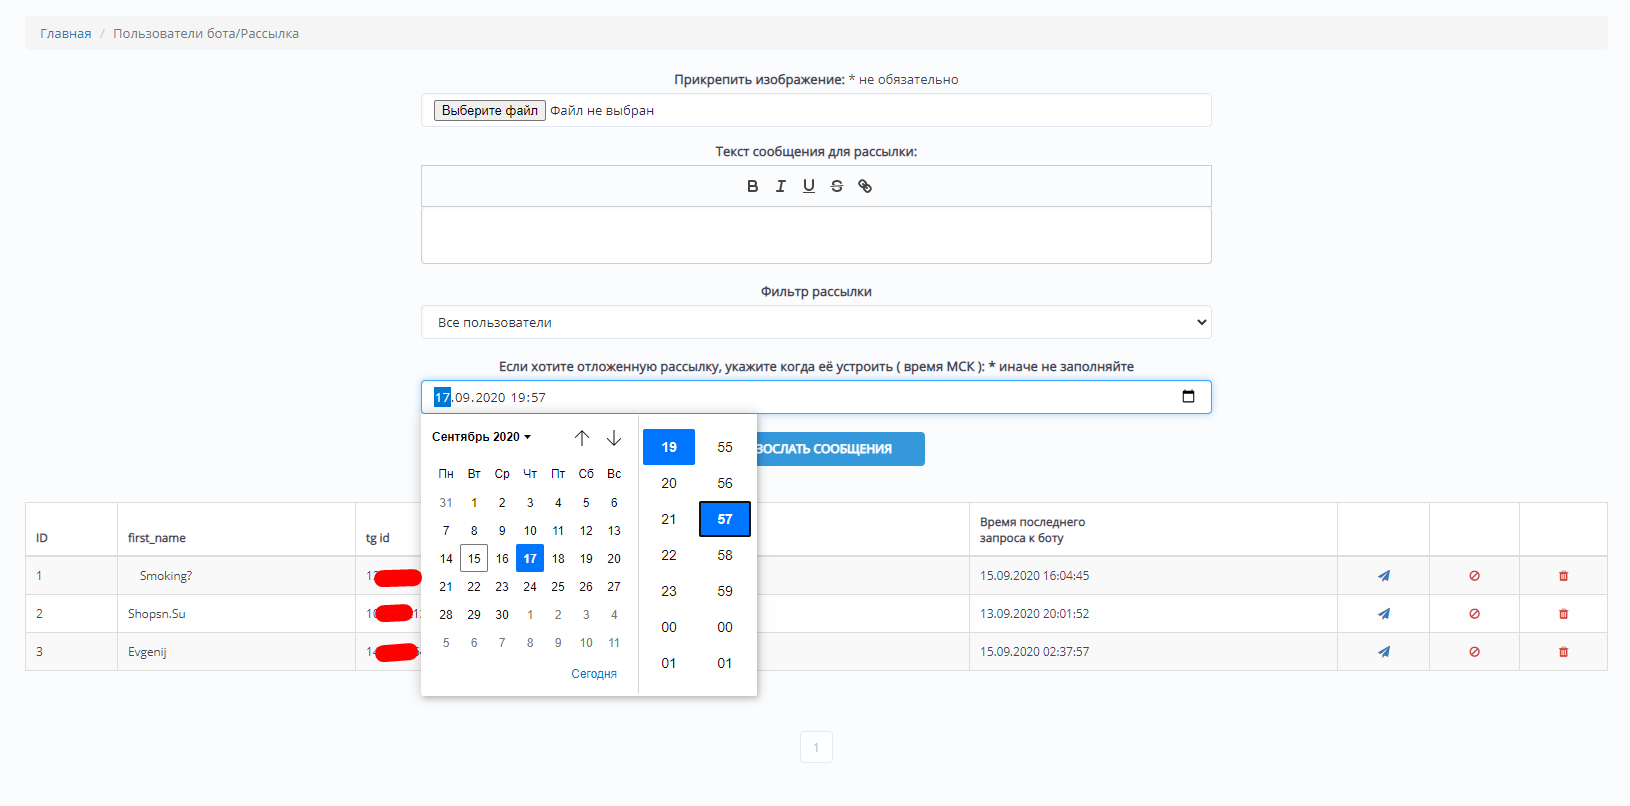Apply strikethrough formatting in editor toolbar
Screen dimensions: 1630x806
coord(837,186)
